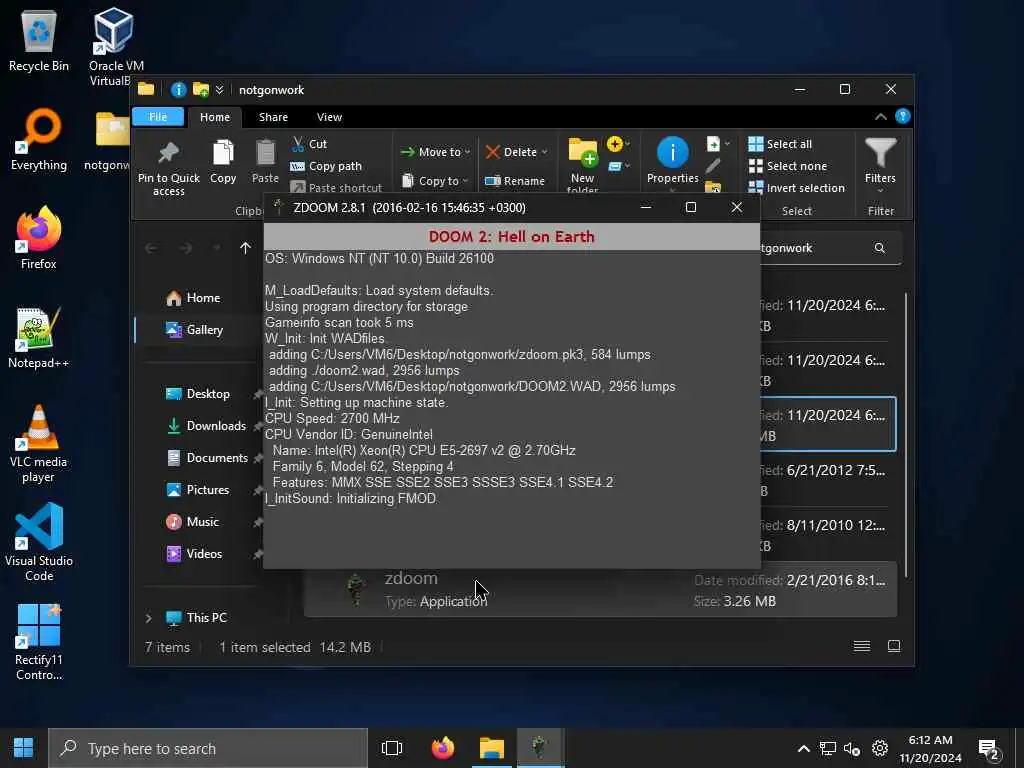1024x768 pixels.
Task: Open Firefox from the taskbar
Action: pyautogui.click(x=443, y=748)
